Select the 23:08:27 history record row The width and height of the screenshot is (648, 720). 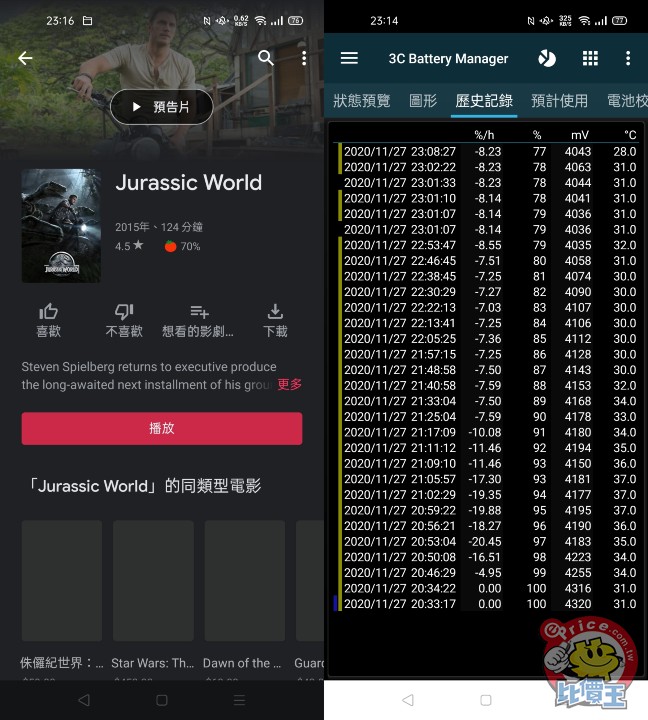[x=486, y=151]
